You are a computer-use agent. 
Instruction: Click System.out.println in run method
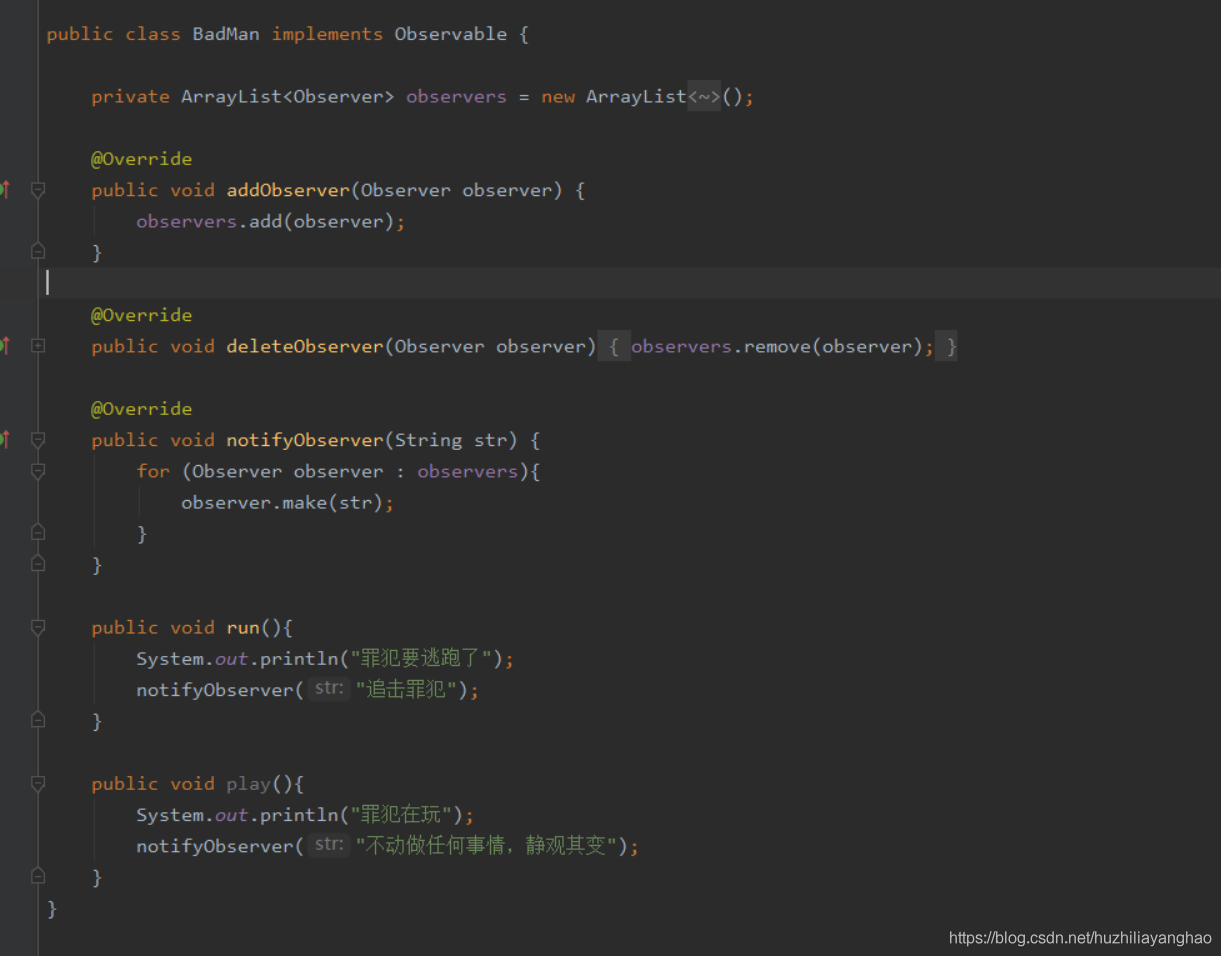237,658
